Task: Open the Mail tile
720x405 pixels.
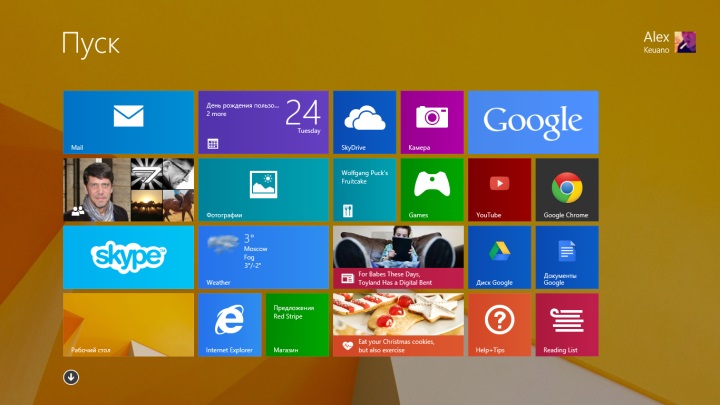Action: click(128, 122)
